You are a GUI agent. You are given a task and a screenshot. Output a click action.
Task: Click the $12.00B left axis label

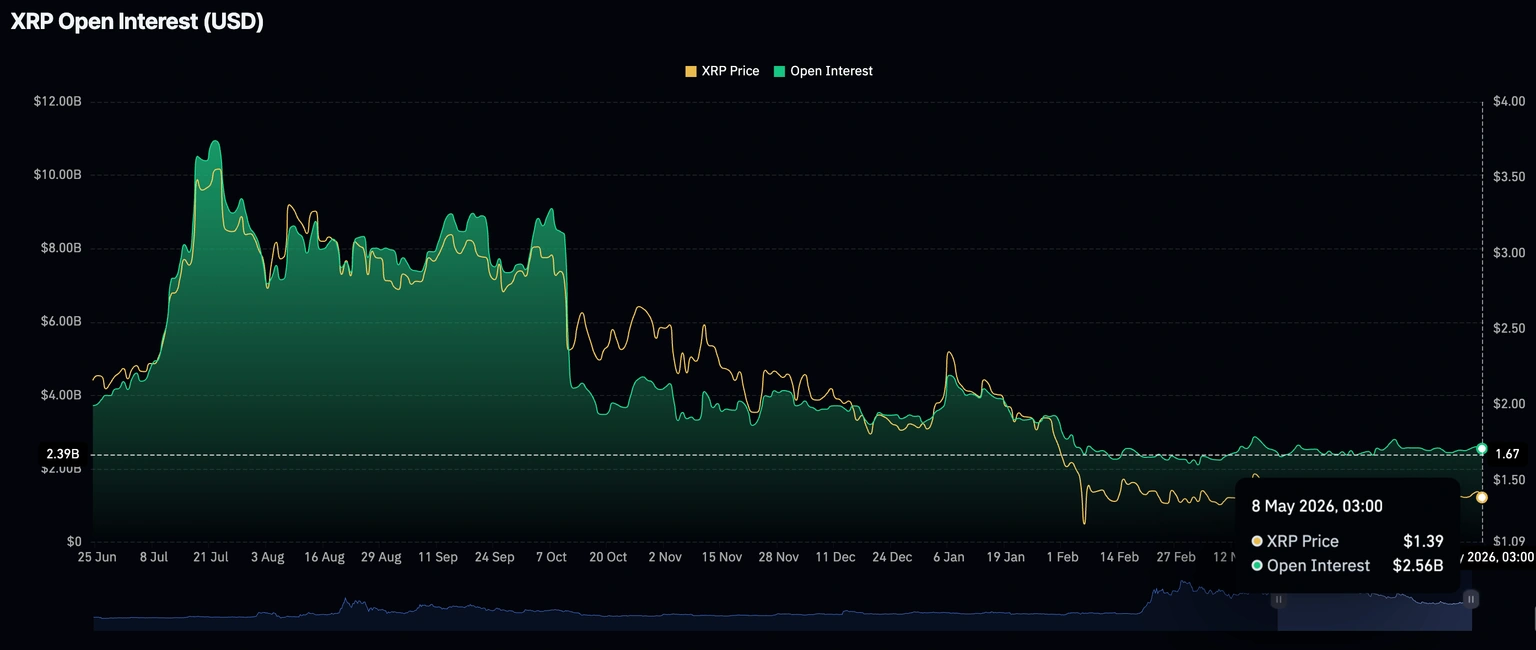click(57, 101)
